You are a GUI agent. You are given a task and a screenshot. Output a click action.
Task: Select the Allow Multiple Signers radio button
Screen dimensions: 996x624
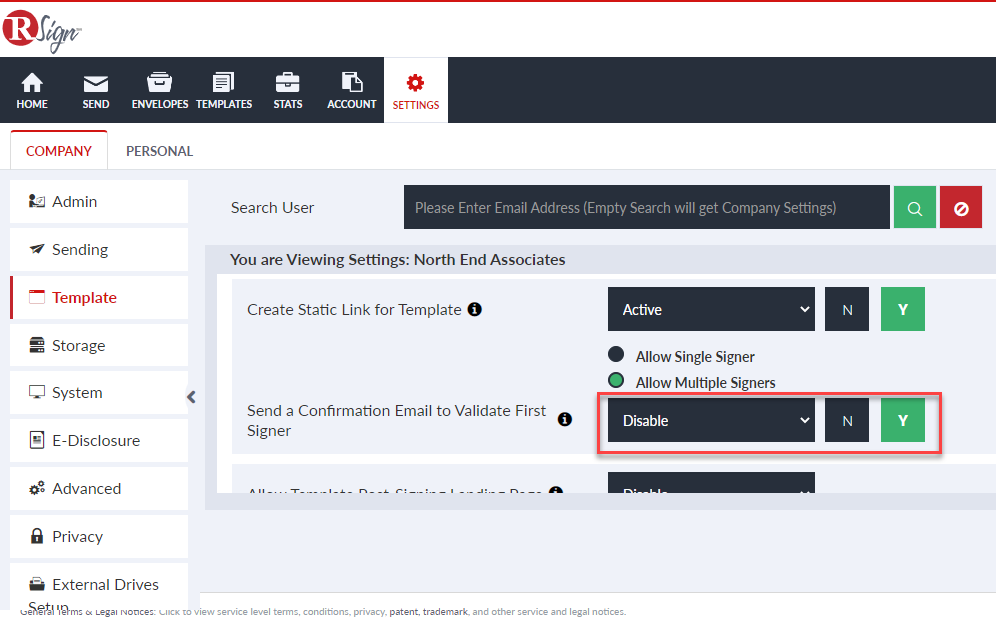616,380
